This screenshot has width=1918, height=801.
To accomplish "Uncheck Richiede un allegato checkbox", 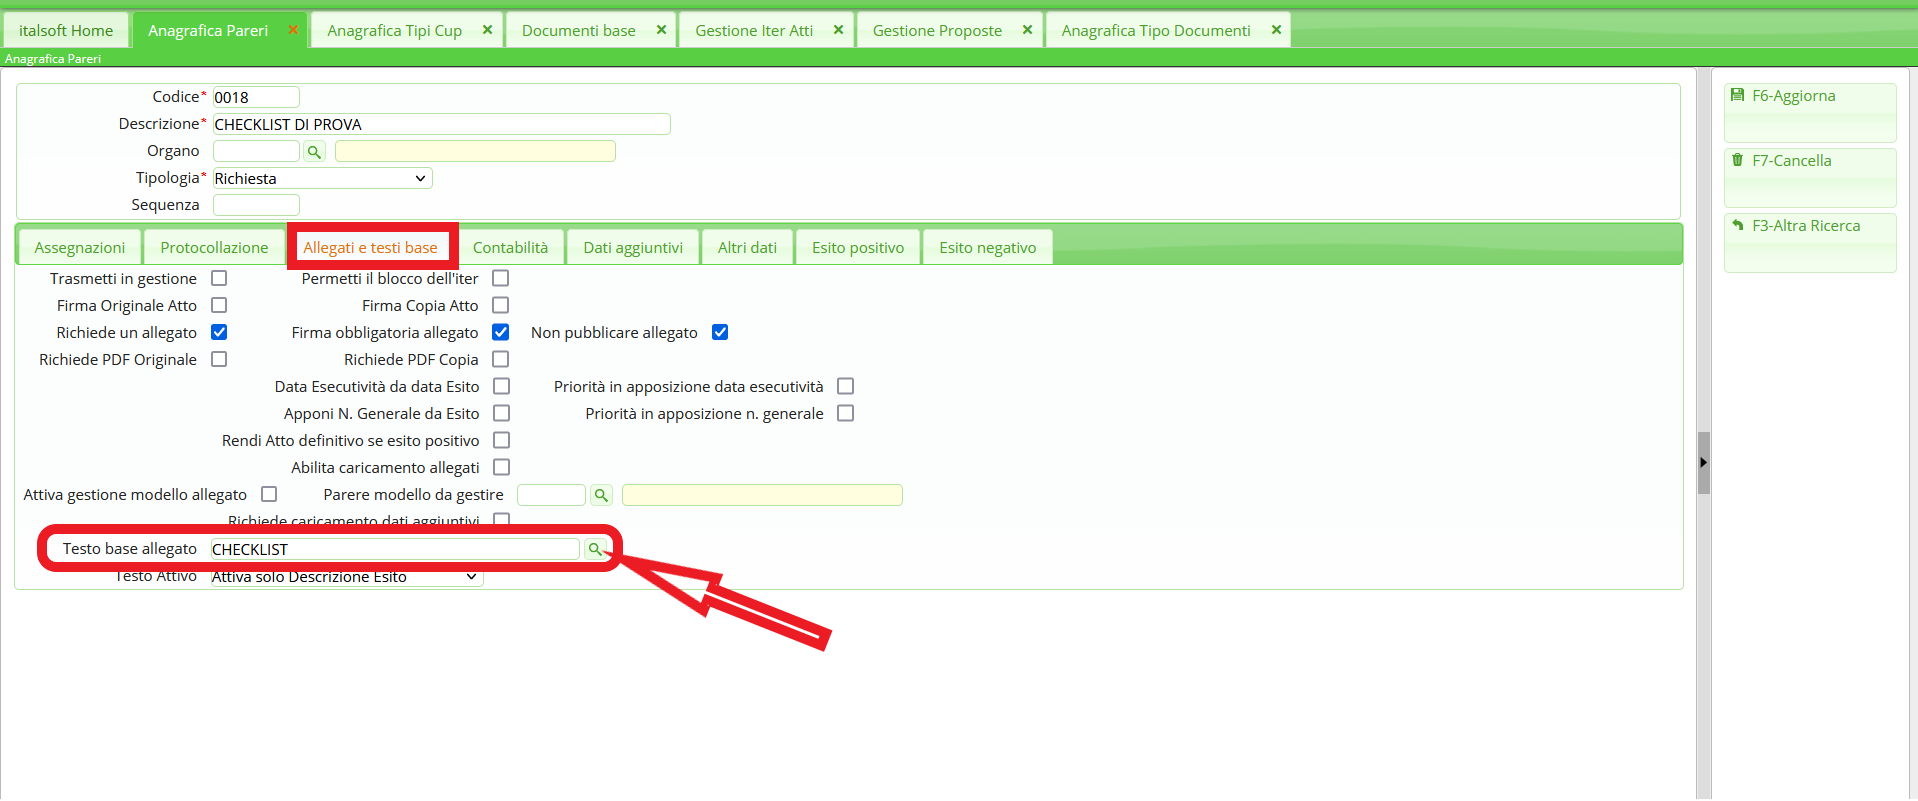I will tap(219, 332).
